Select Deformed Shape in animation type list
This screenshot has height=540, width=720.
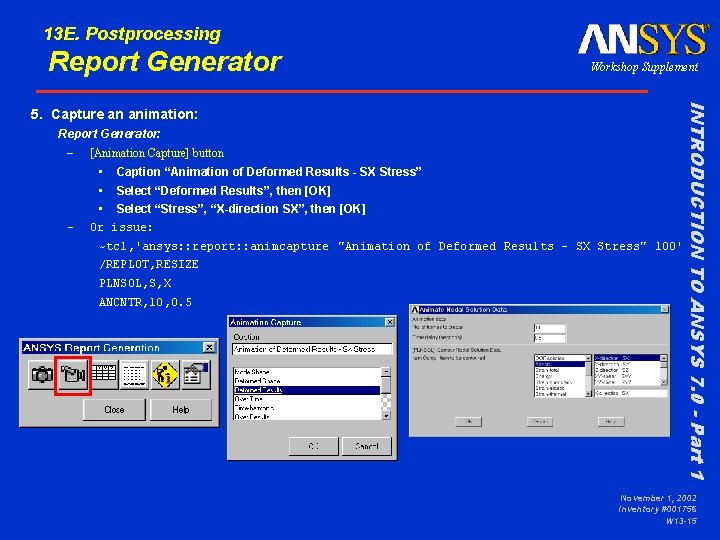(307, 381)
